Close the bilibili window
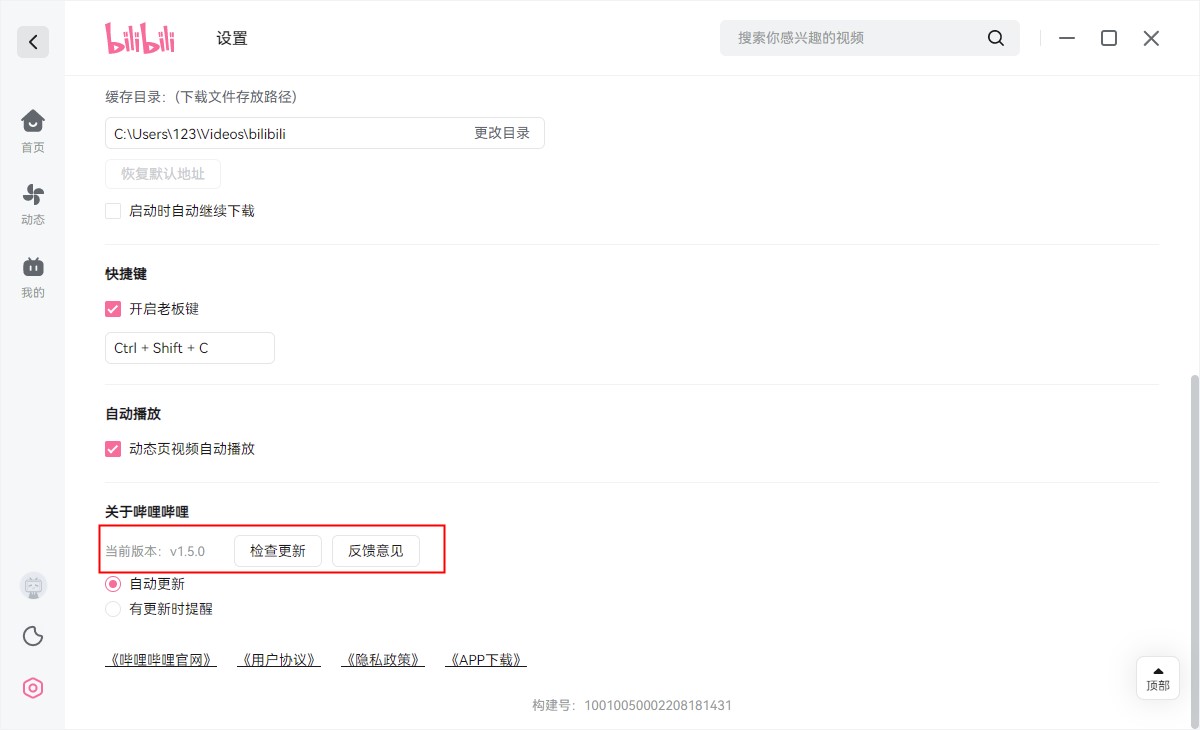This screenshot has height=730, width=1200. (x=1151, y=38)
